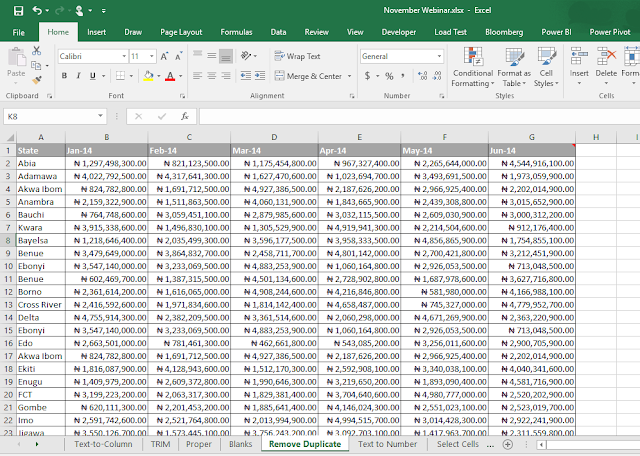Open the File tab
The width and height of the screenshot is (640, 456).
(19, 32)
